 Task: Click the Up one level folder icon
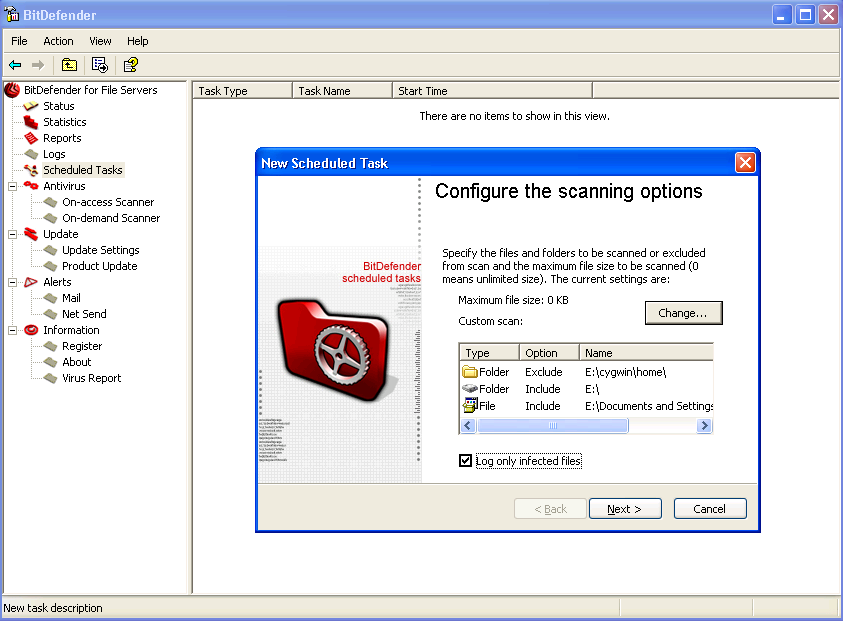[69, 65]
